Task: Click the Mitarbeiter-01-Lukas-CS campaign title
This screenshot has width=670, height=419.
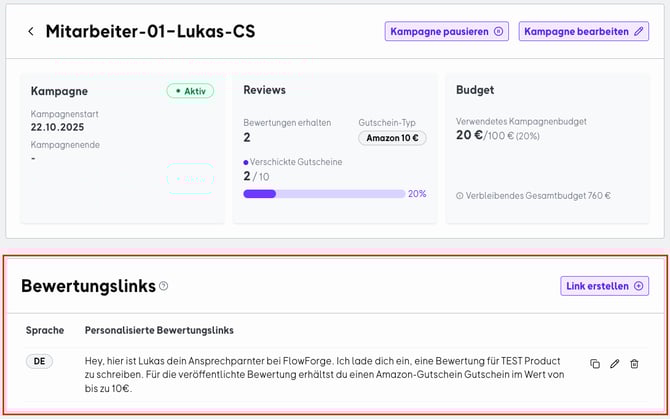Action: point(150,32)
